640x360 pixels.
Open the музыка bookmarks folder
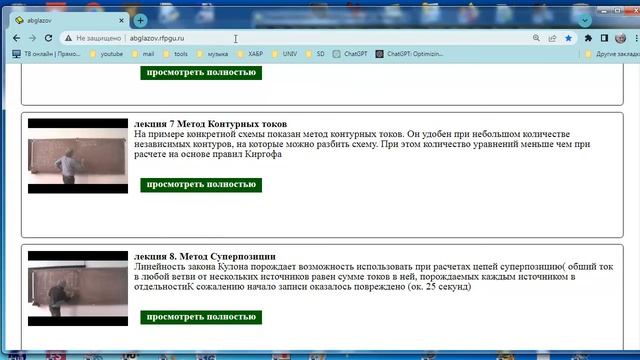click(x=212, y=54)
